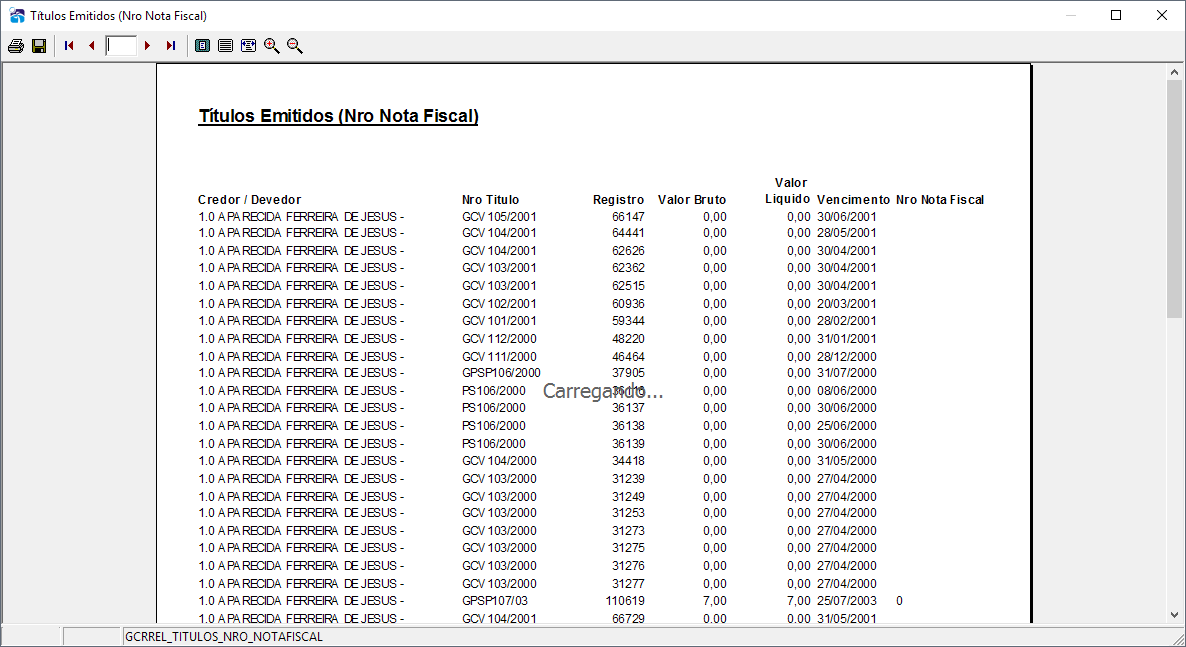Select título 'GPSP107/03'
Image resolution: width=1186 pixels, height=647 pixels.
495,601
